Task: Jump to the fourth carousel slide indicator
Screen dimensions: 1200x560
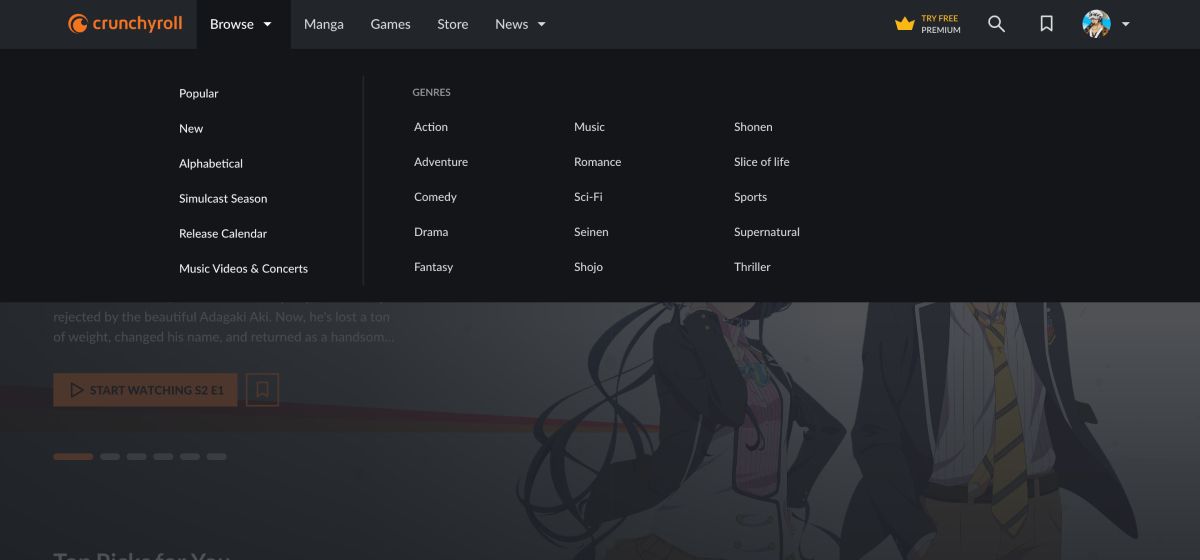Action: (x=163, y=456)
